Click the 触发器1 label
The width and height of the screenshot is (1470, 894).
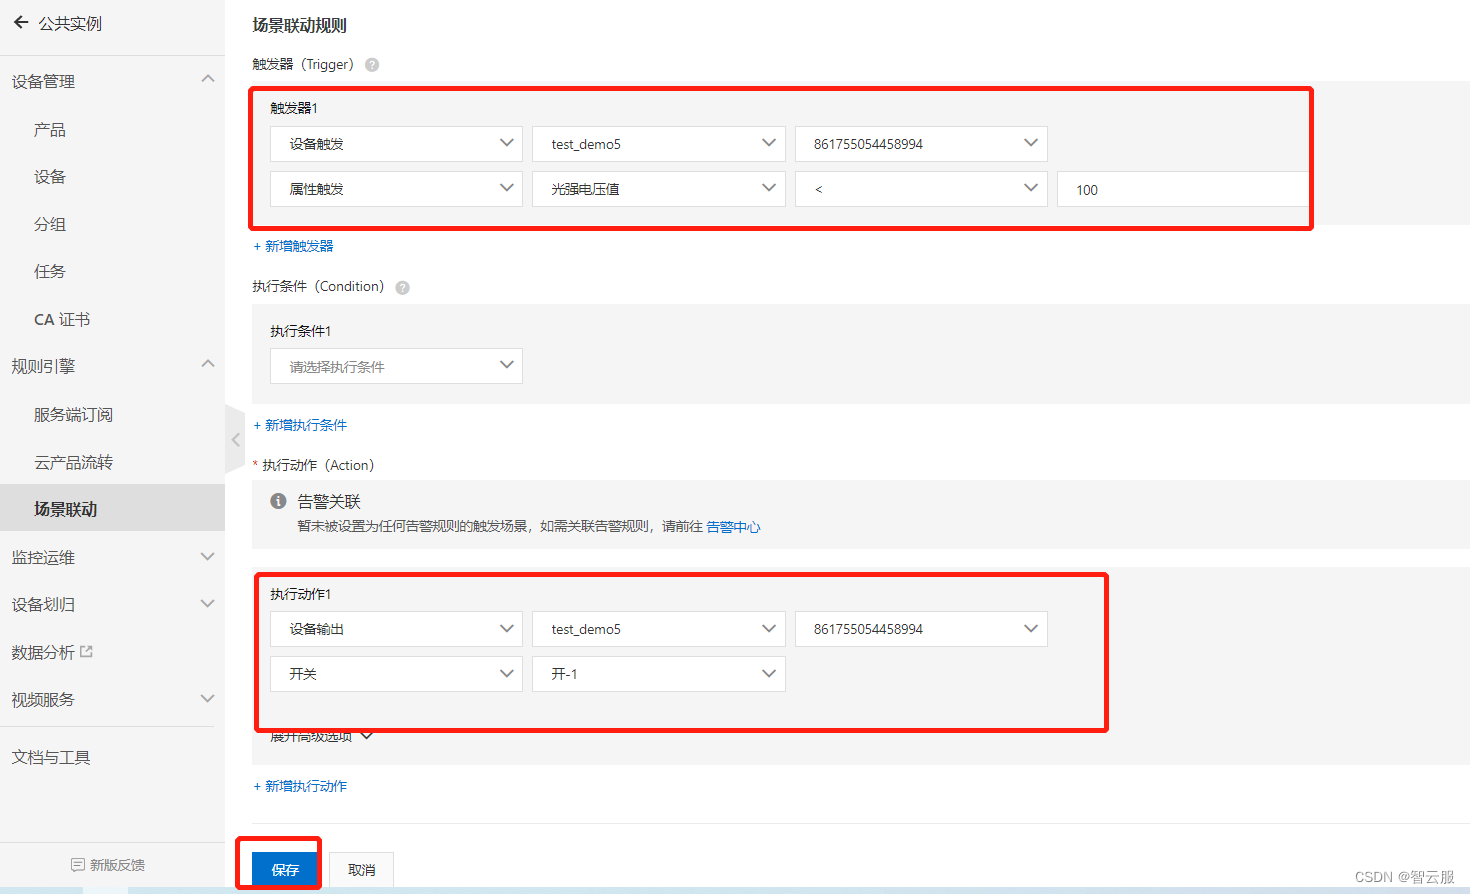tap(294, 108)
